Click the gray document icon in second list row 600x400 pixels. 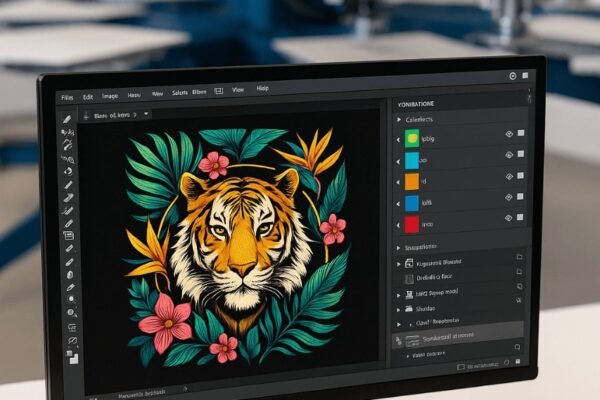coord(409,279)
